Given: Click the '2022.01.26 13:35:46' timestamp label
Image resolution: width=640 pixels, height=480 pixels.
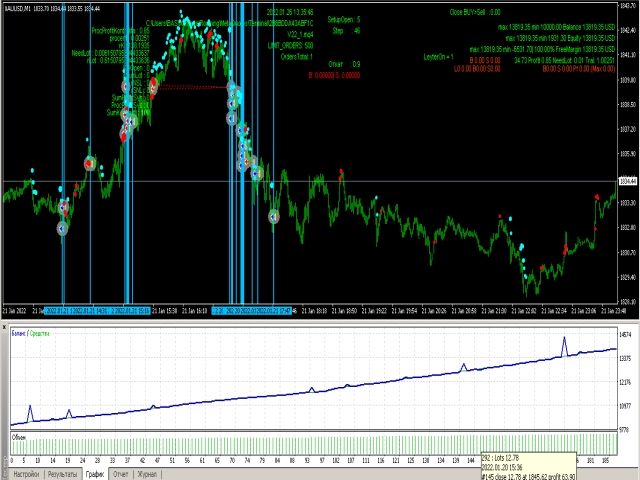Looking at the screenshot, I should click(290, 12).
